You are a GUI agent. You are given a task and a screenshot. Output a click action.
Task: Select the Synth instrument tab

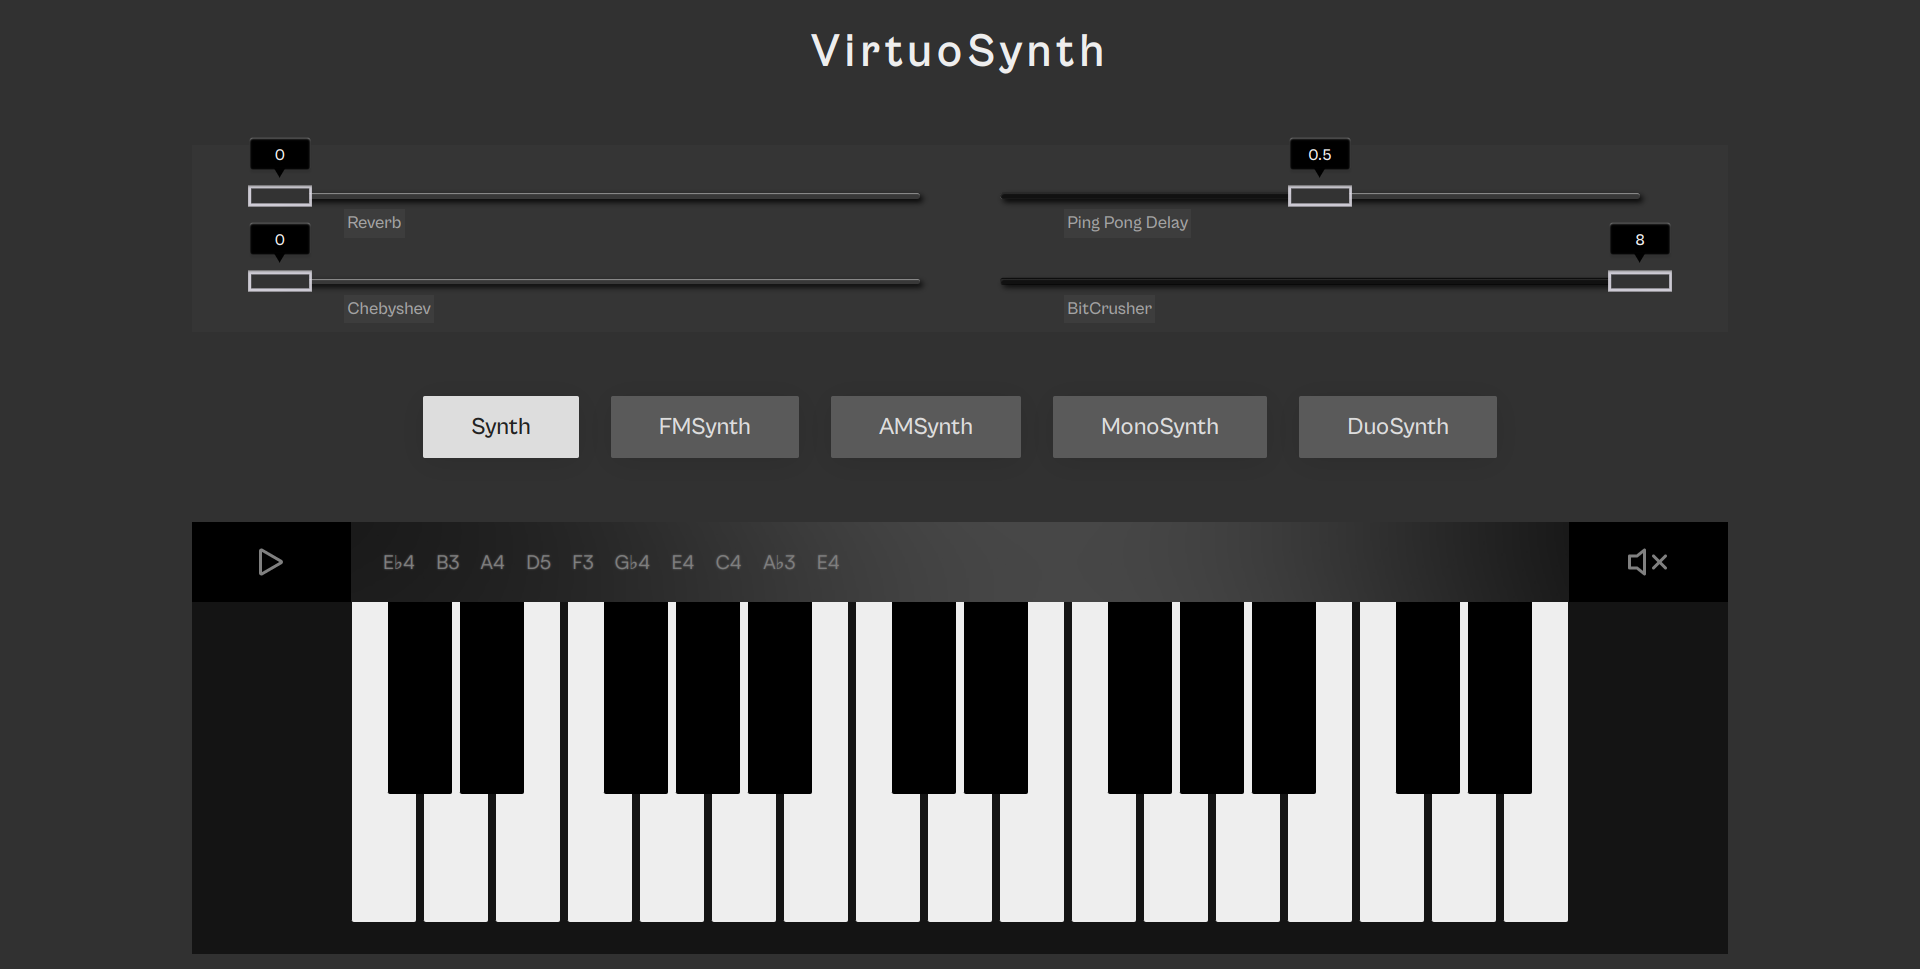pyautogui.click(x=500, y=426)
